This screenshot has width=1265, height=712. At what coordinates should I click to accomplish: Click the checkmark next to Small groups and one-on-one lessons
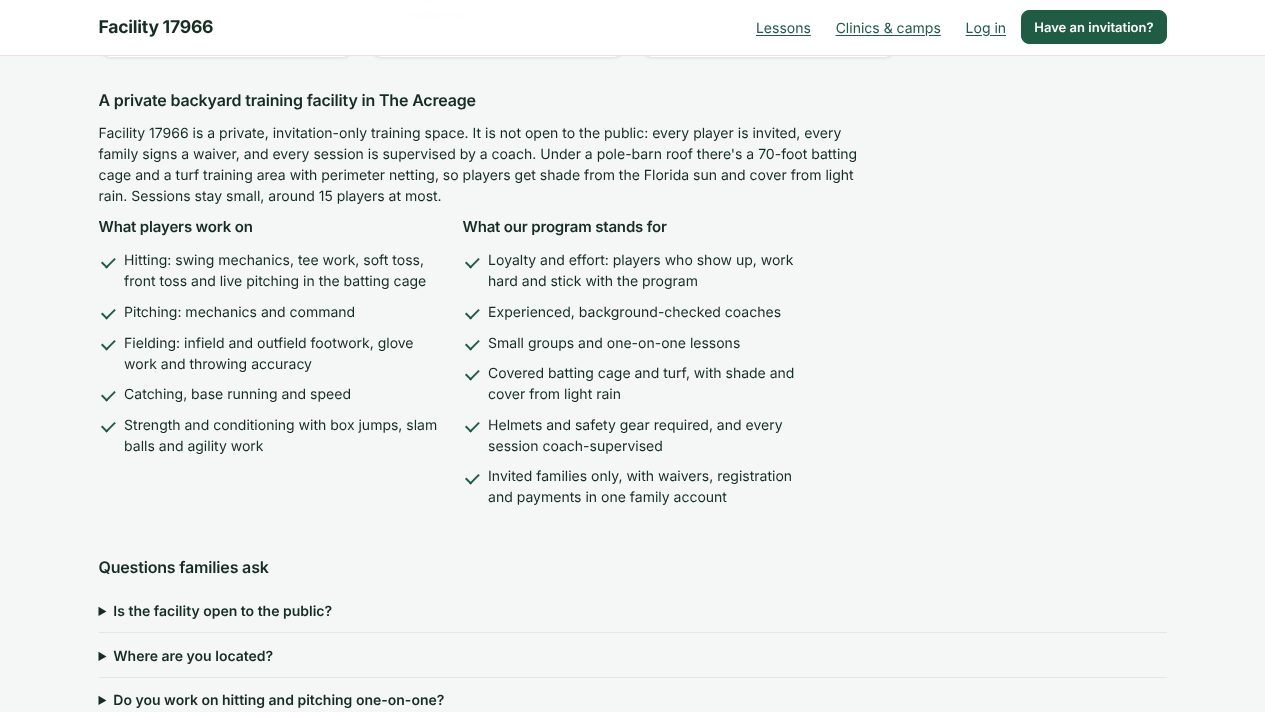click(x=472, y=345)
